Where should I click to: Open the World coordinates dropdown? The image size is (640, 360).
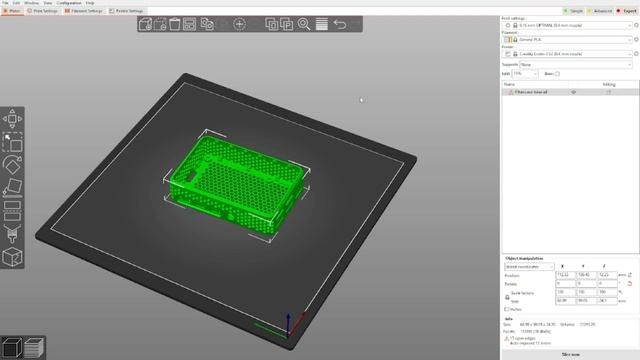[x=529, y=267]
